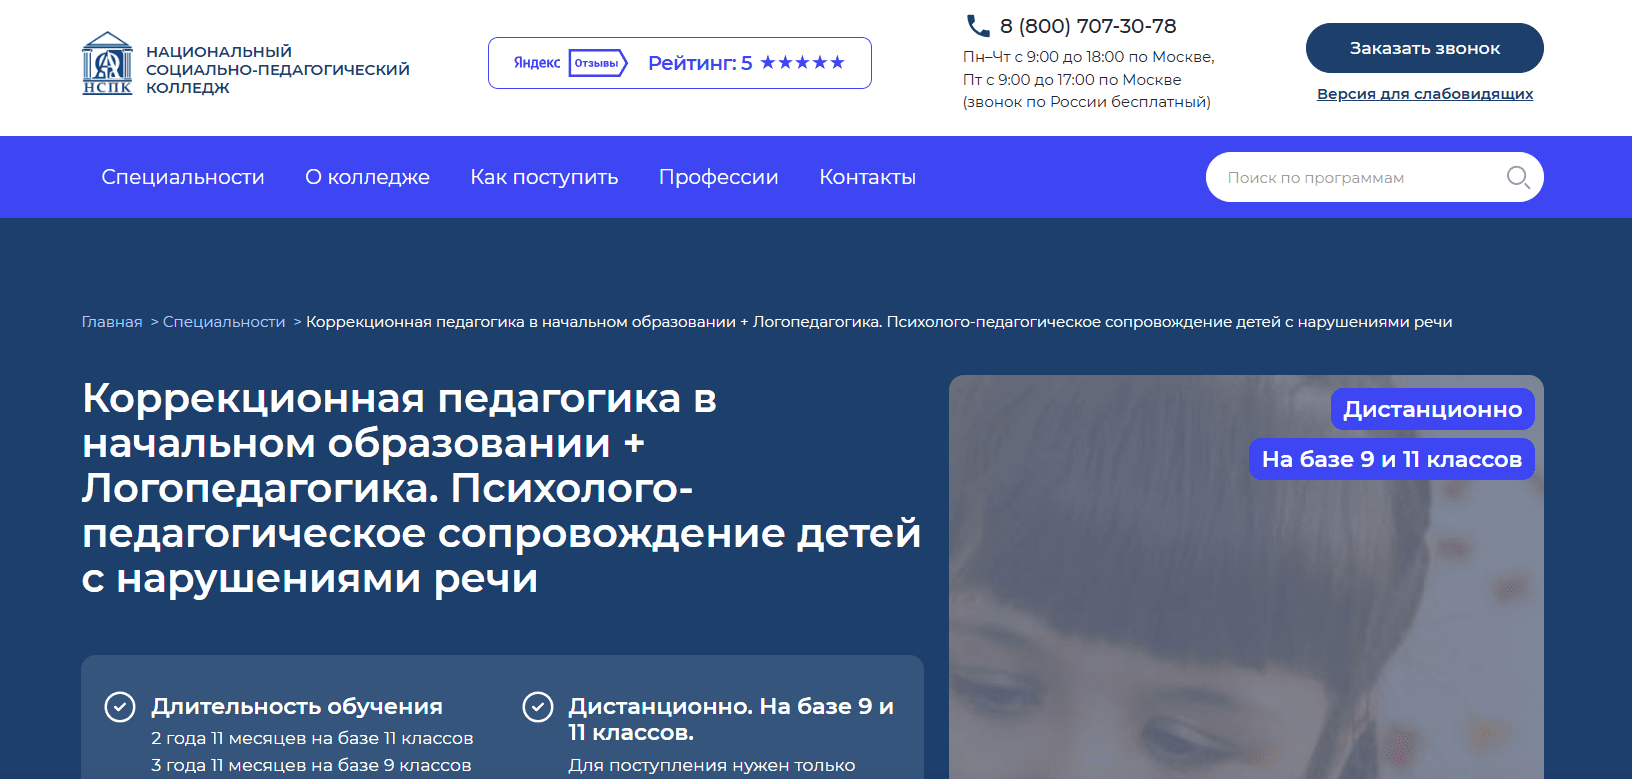
Task: Open the Рейтинг: 5 reviews link
Action: pyautogui.click(x=680, y=63)
